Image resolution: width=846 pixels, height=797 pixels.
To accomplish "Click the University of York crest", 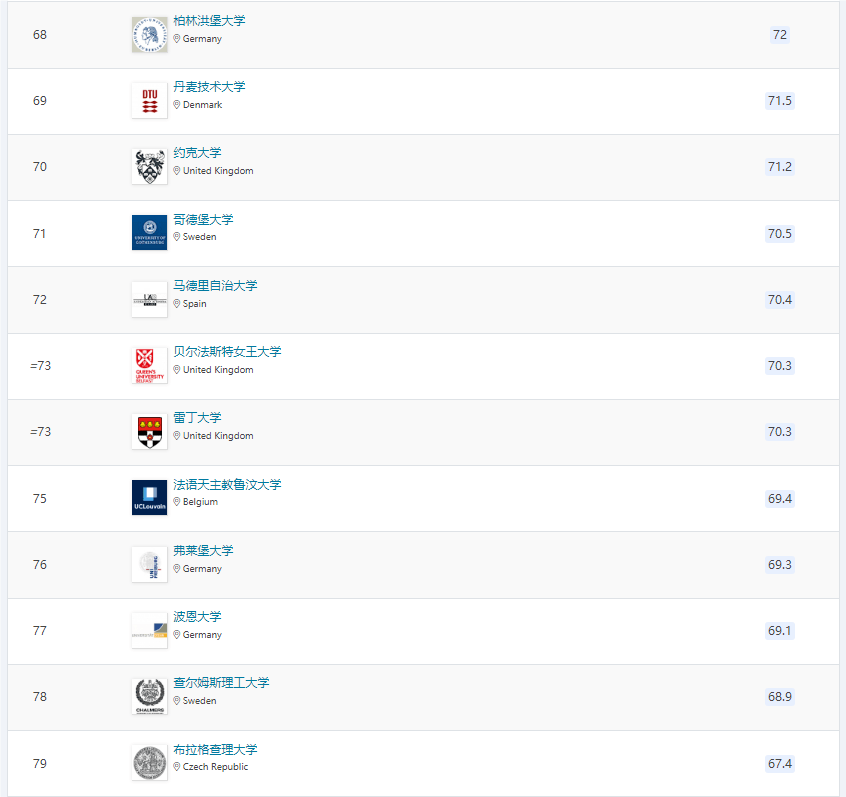I will click(x=149, y=167).
